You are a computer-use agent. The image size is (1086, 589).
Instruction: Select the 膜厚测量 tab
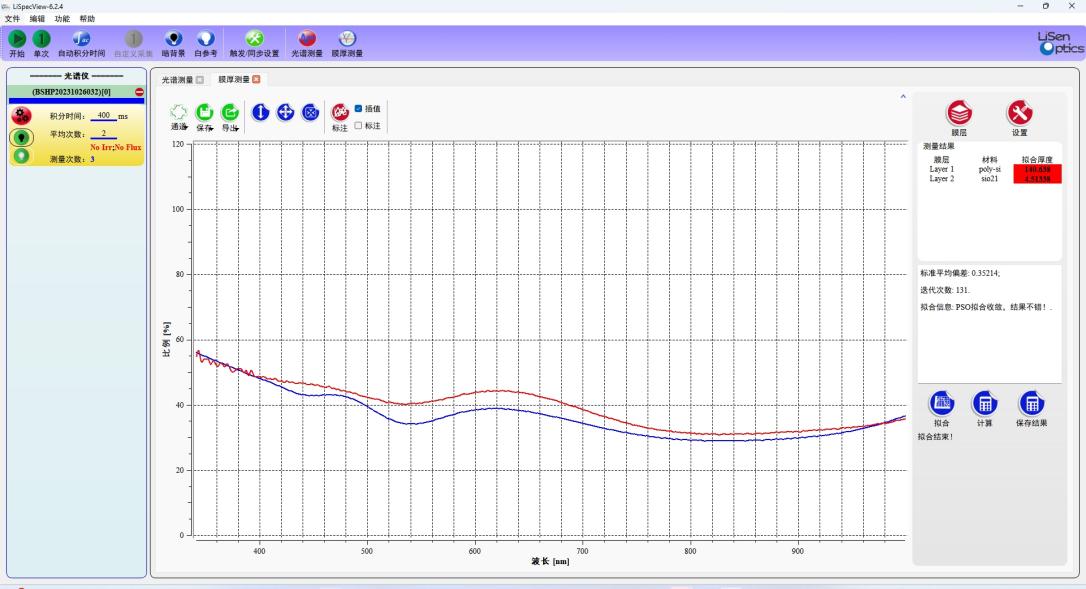233,80
